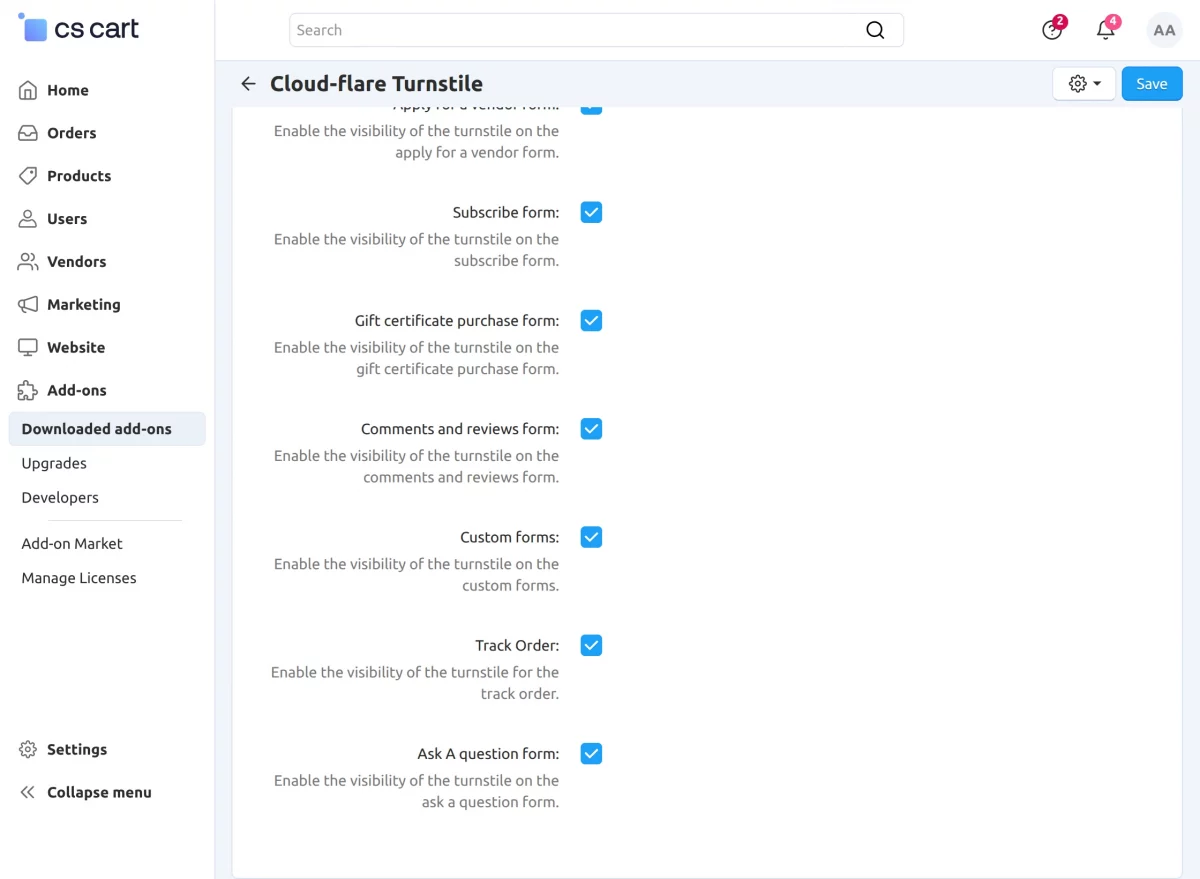The width and height of the screenshot is (1200, 879).
Task: Click the Add-ons puzzle piece icon
Action: click(x=28, y=391)
